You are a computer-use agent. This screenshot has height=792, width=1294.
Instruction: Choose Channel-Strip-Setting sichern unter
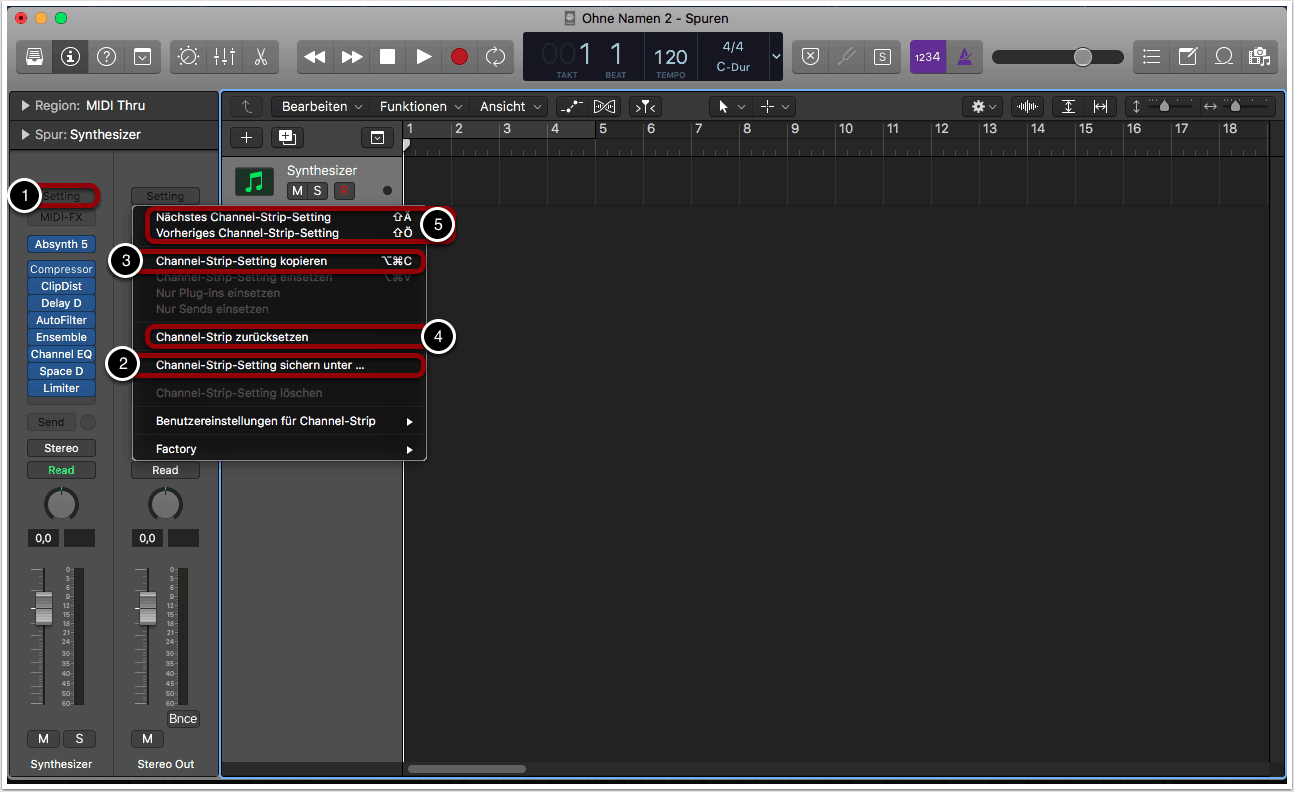tap(280, 365)
